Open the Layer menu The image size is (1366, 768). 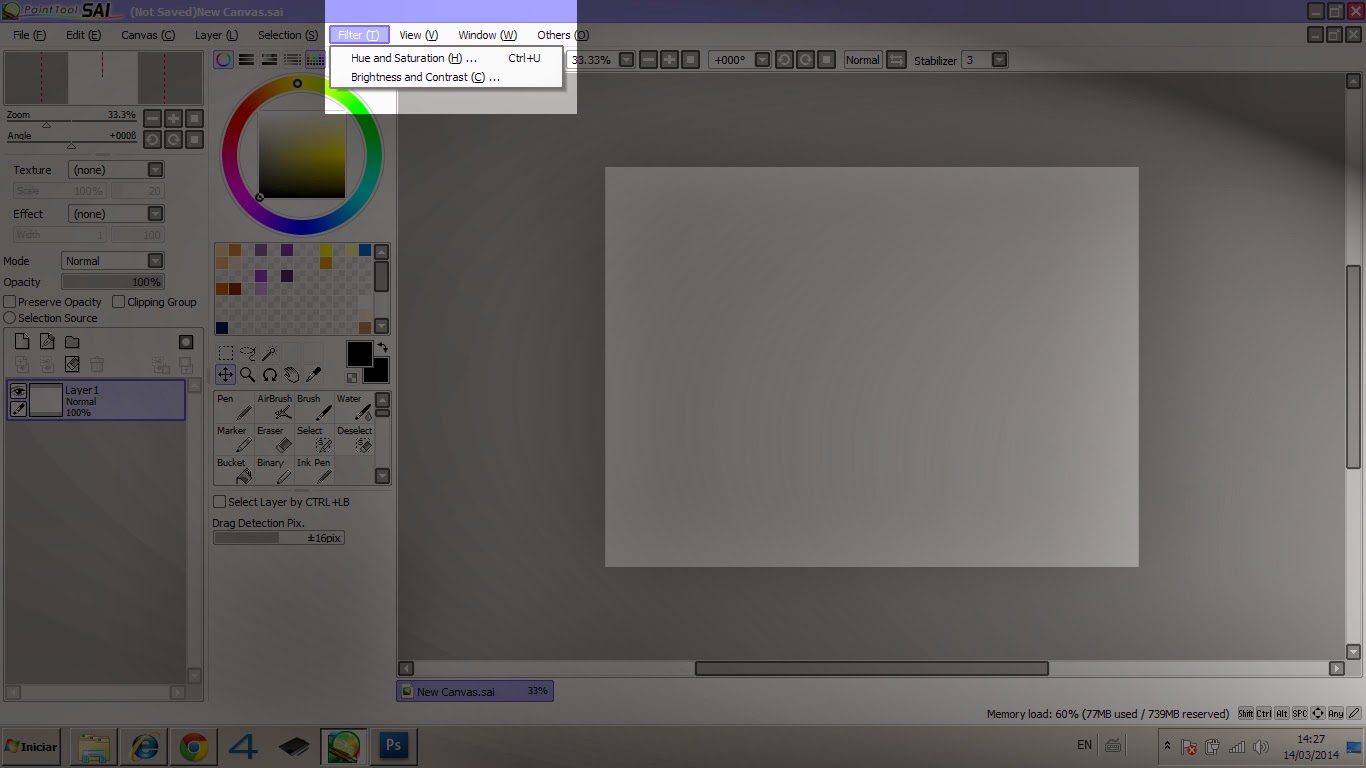[216, 35]
